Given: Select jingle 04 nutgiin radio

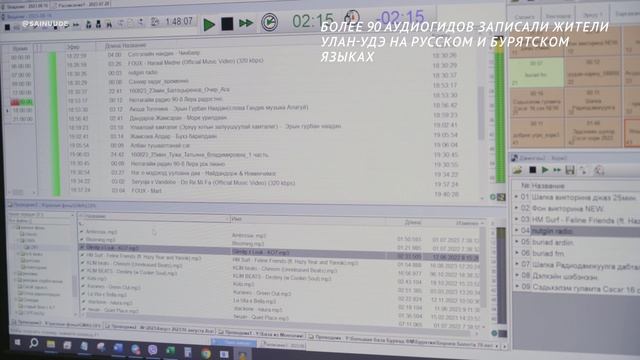Looking at the screenshot, I should [576, 231].
